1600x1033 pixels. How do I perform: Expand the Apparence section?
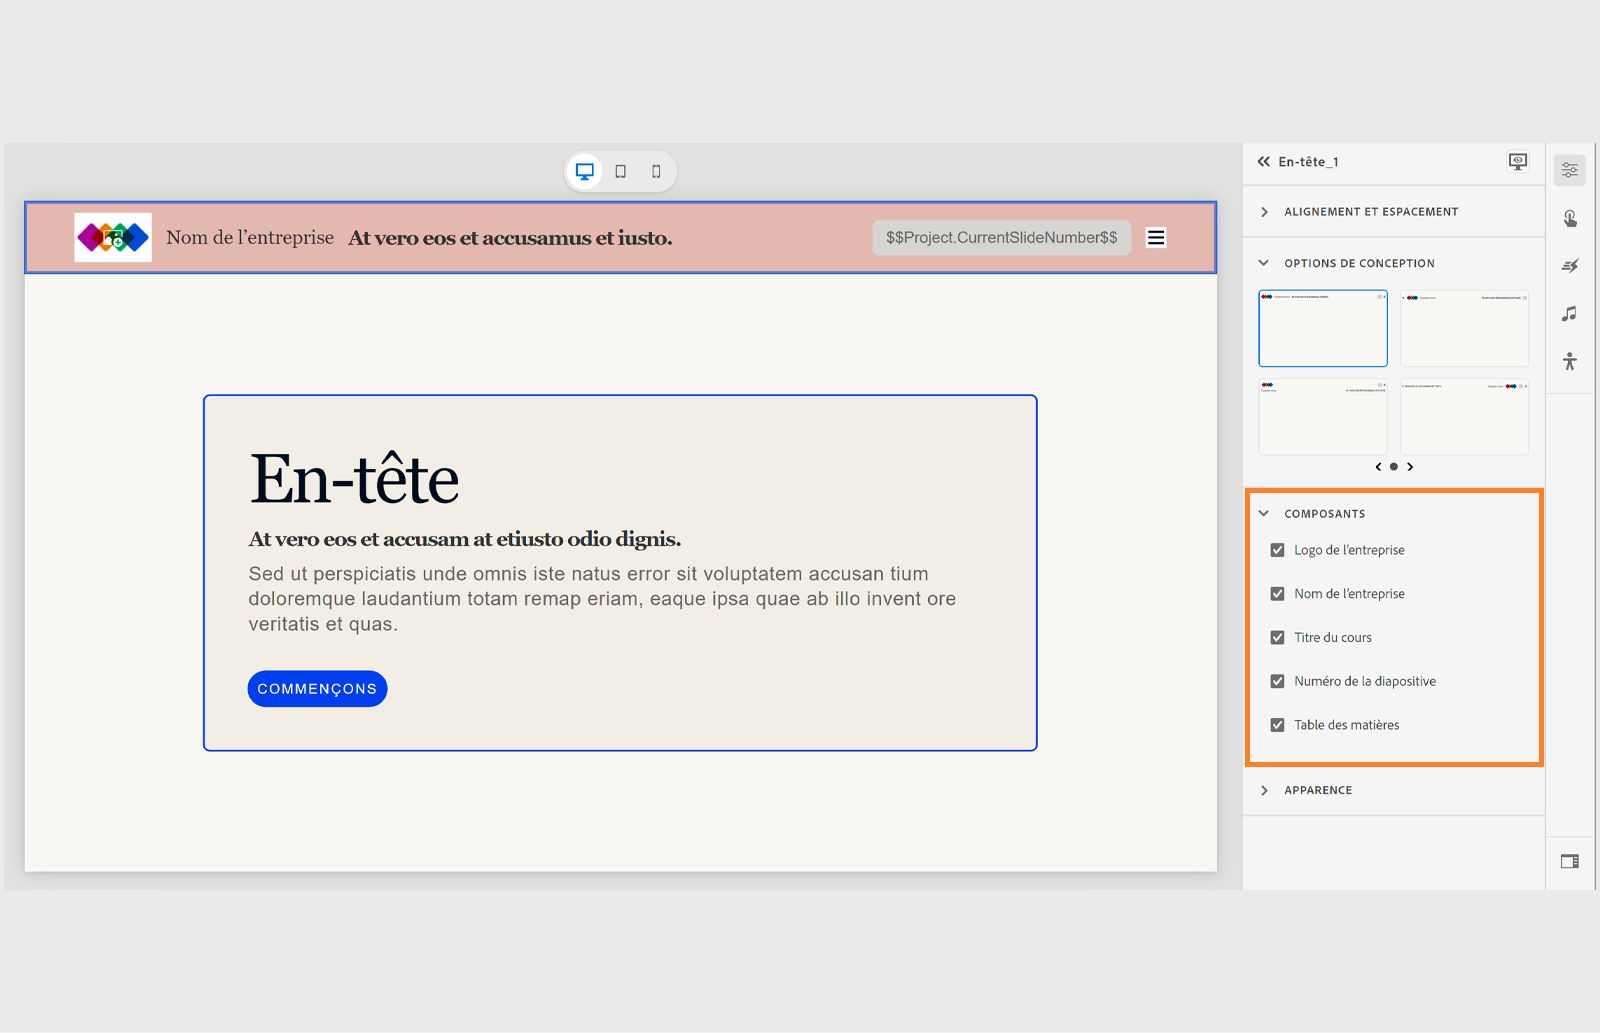(1266, 789)
